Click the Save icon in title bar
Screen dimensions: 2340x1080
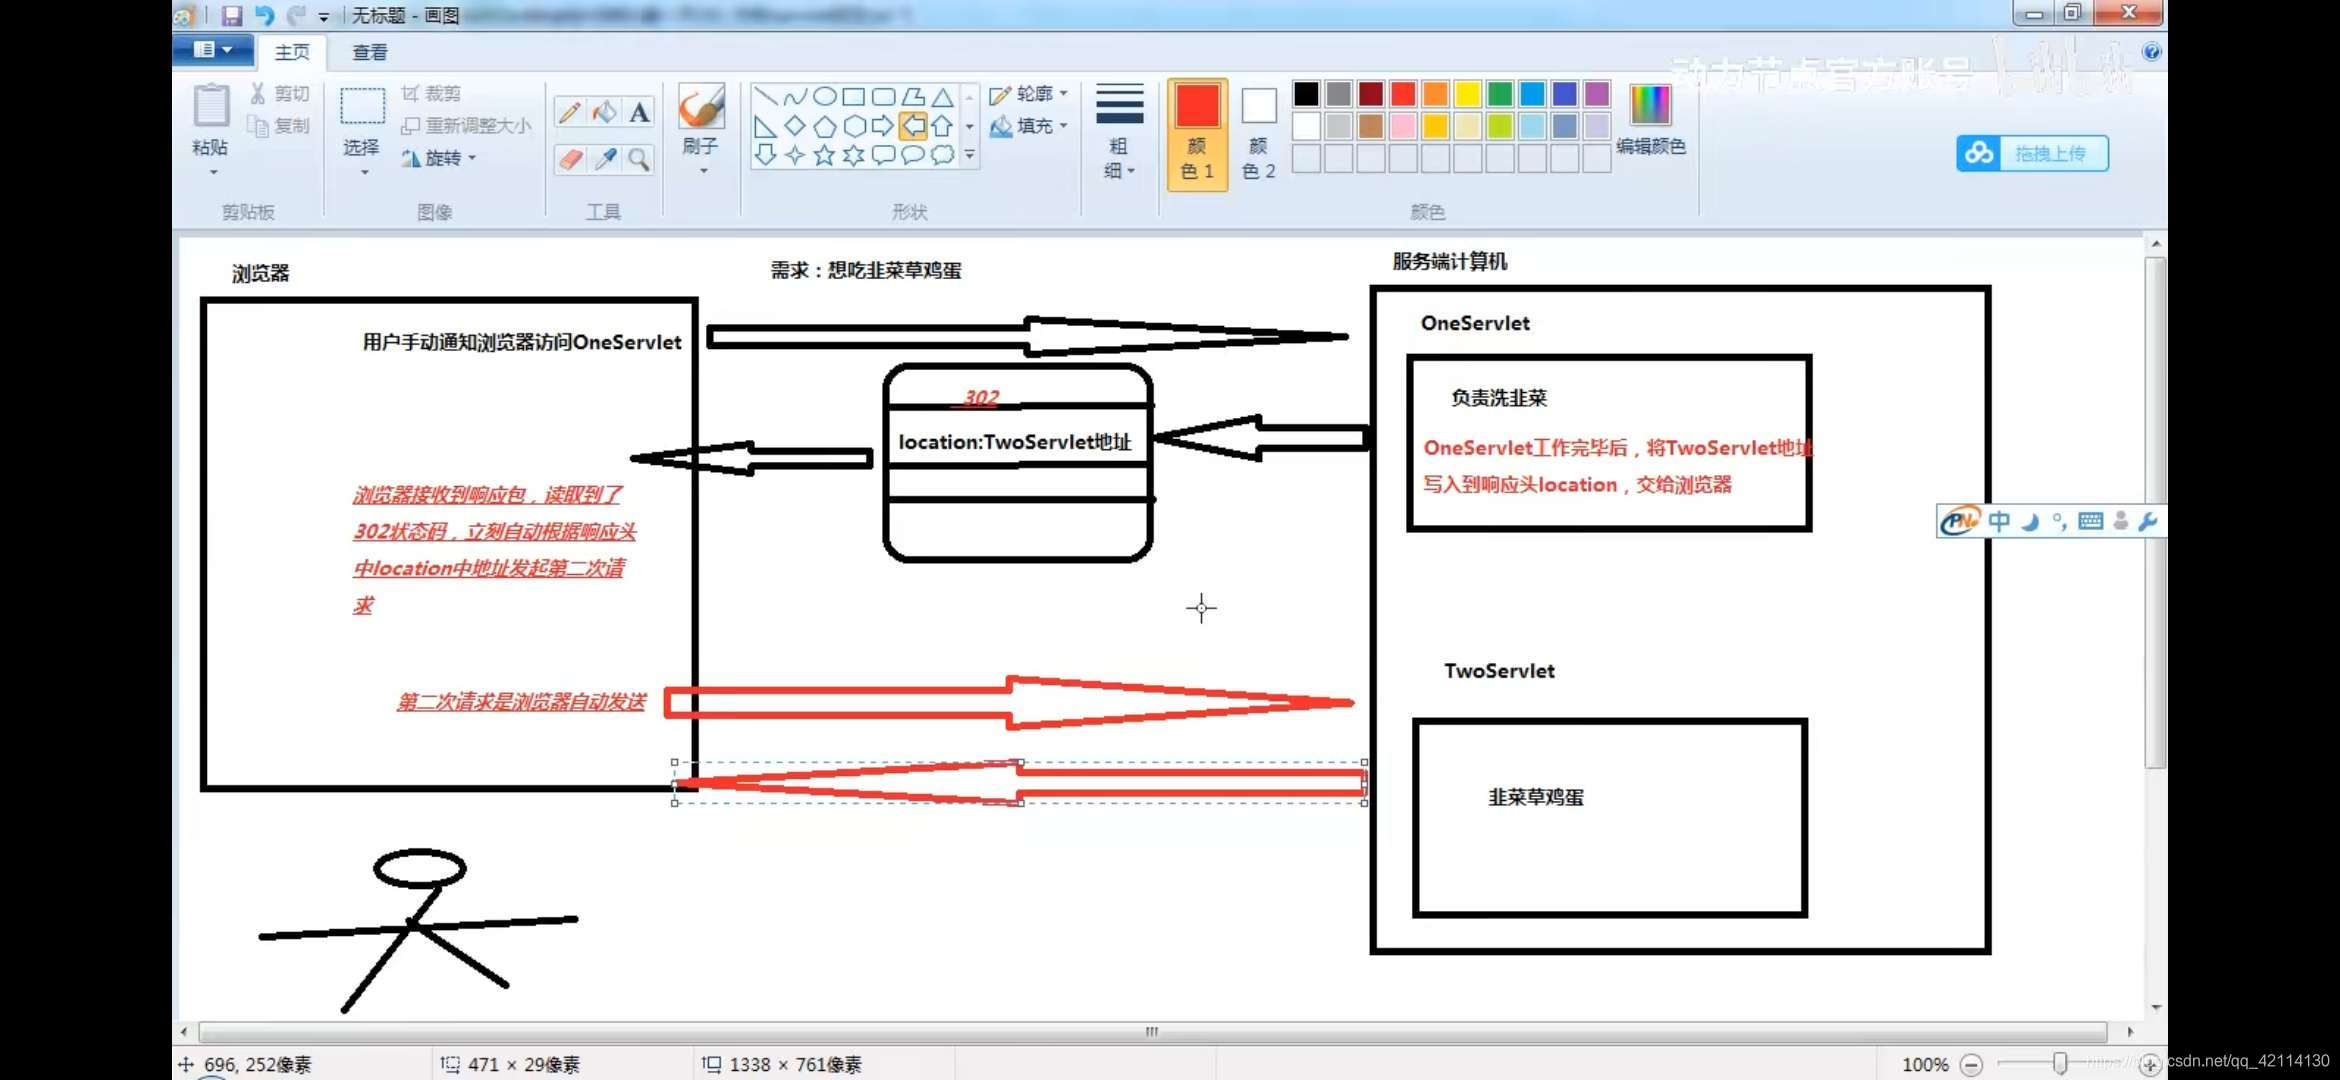232,15
